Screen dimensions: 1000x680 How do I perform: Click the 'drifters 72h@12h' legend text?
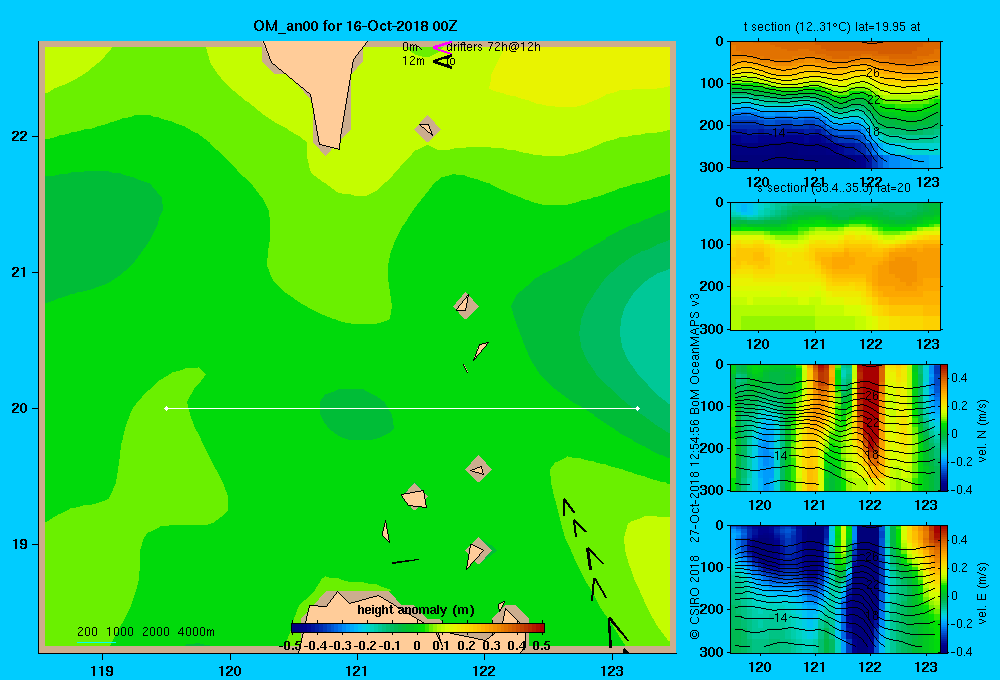point(494,47)
